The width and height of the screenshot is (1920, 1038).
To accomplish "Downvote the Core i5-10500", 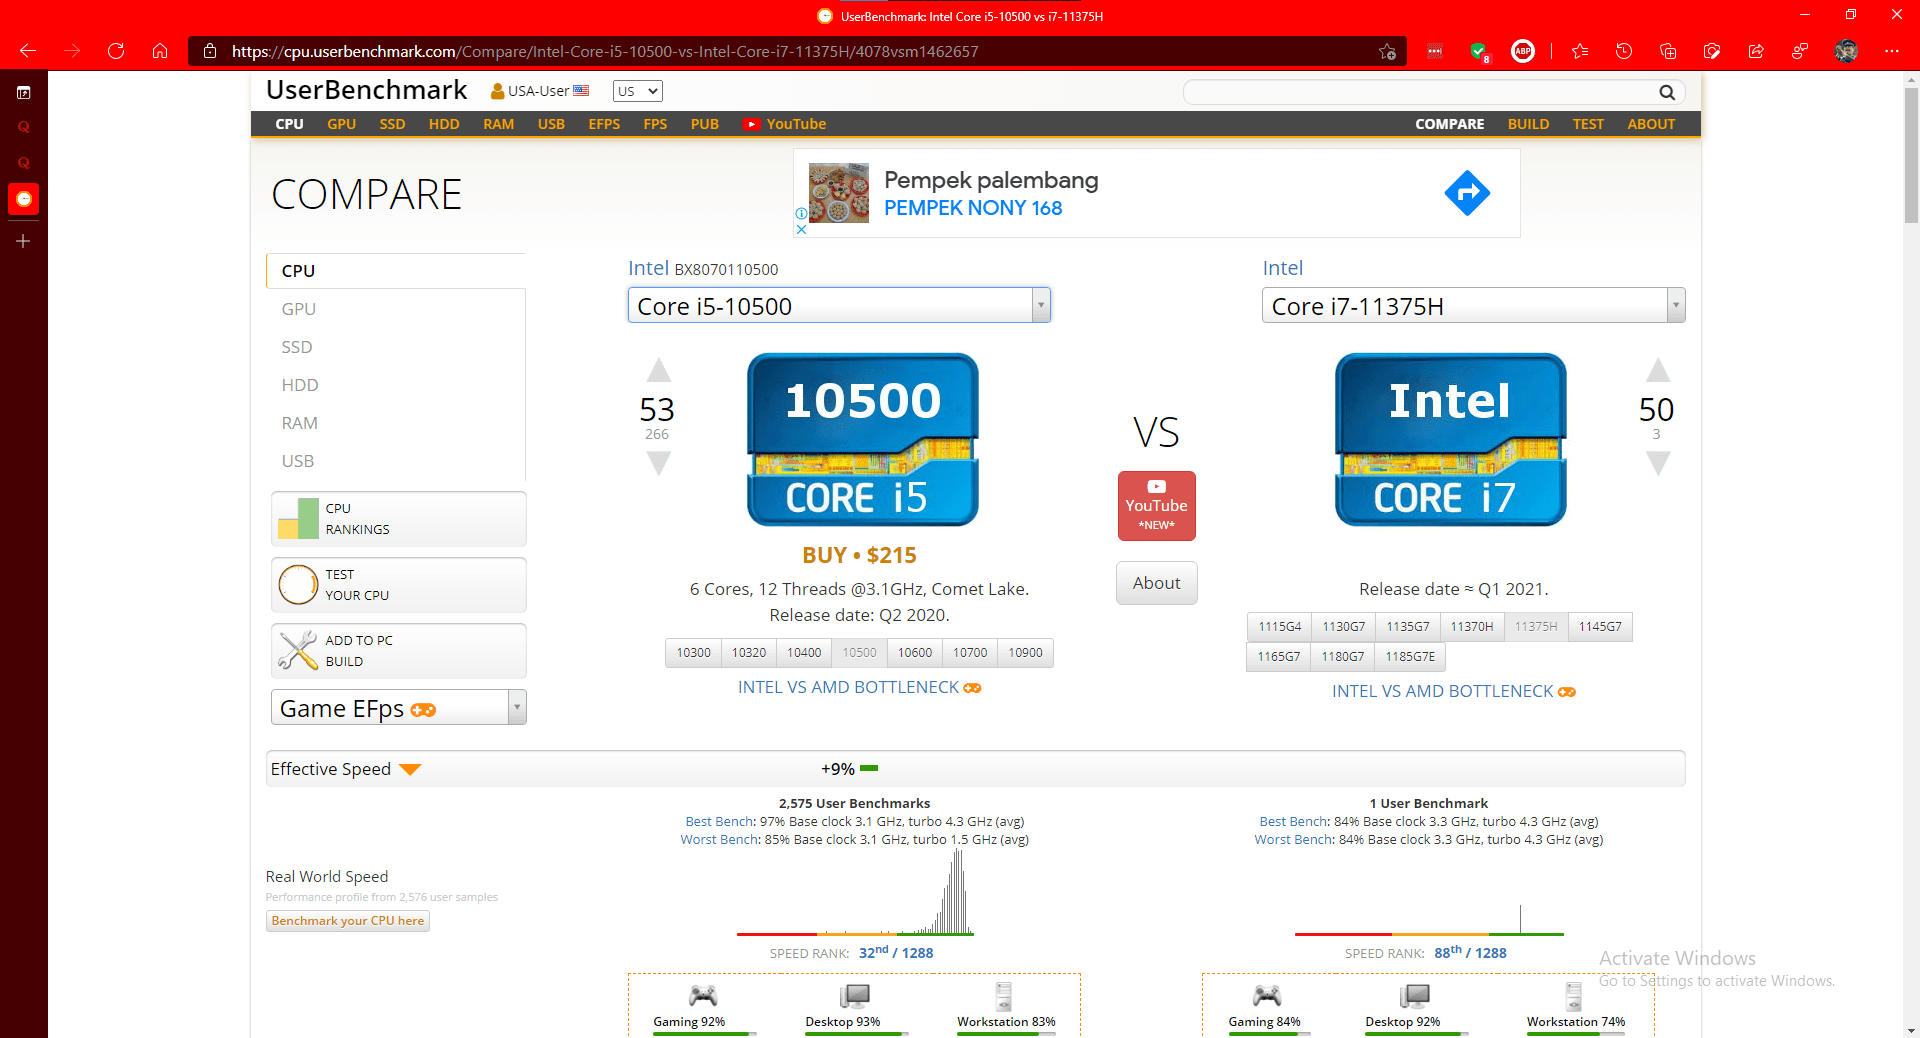I will pos(658,463).
